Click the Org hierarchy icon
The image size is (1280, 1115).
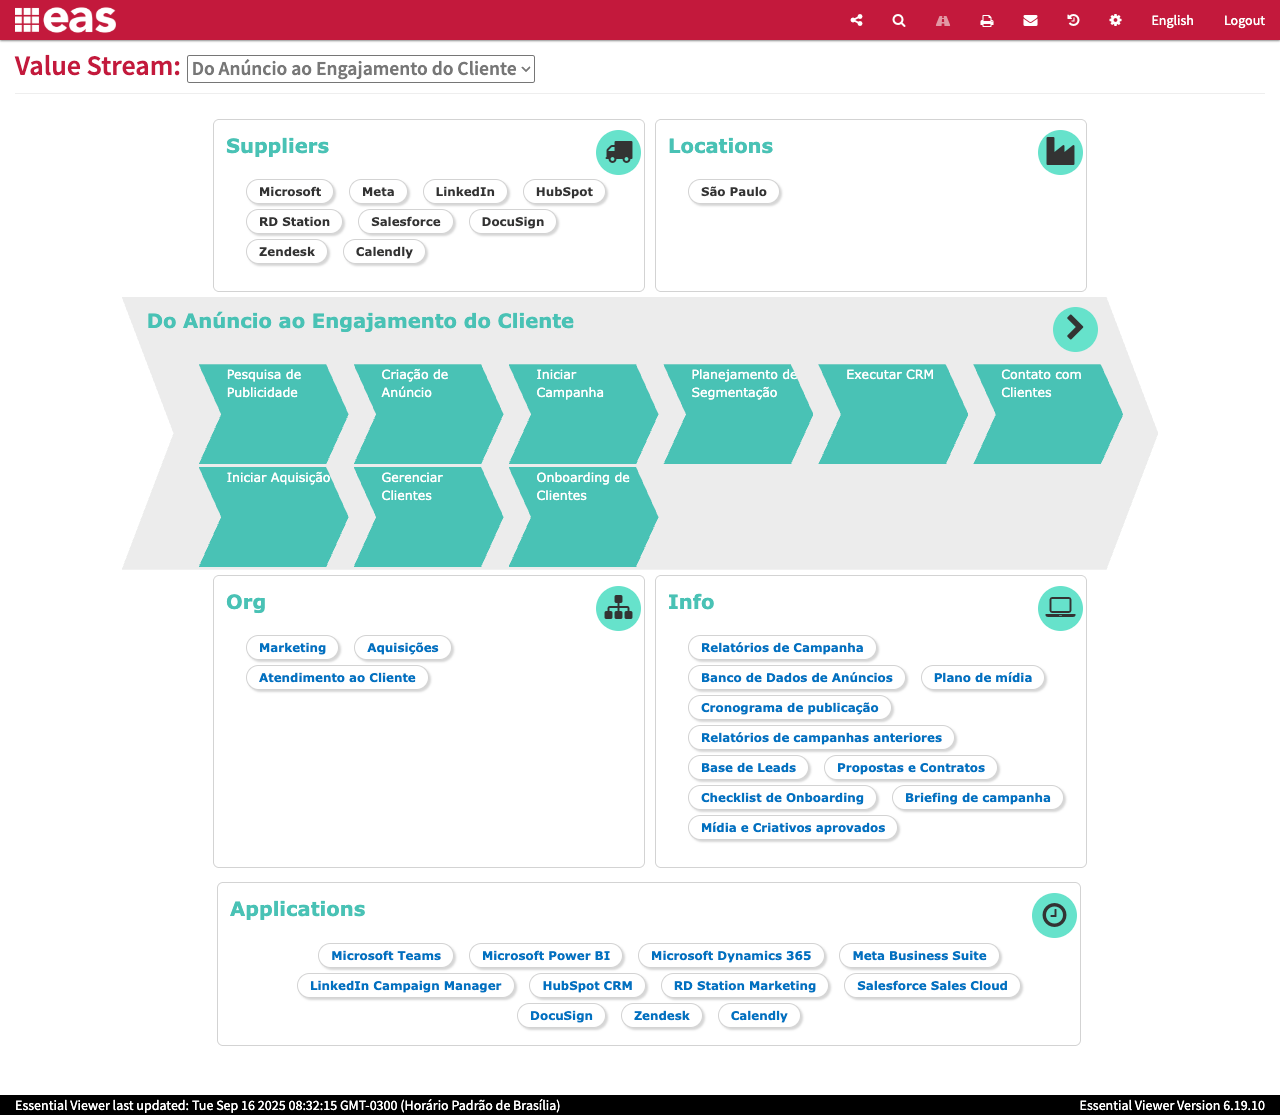coord(618,608)
